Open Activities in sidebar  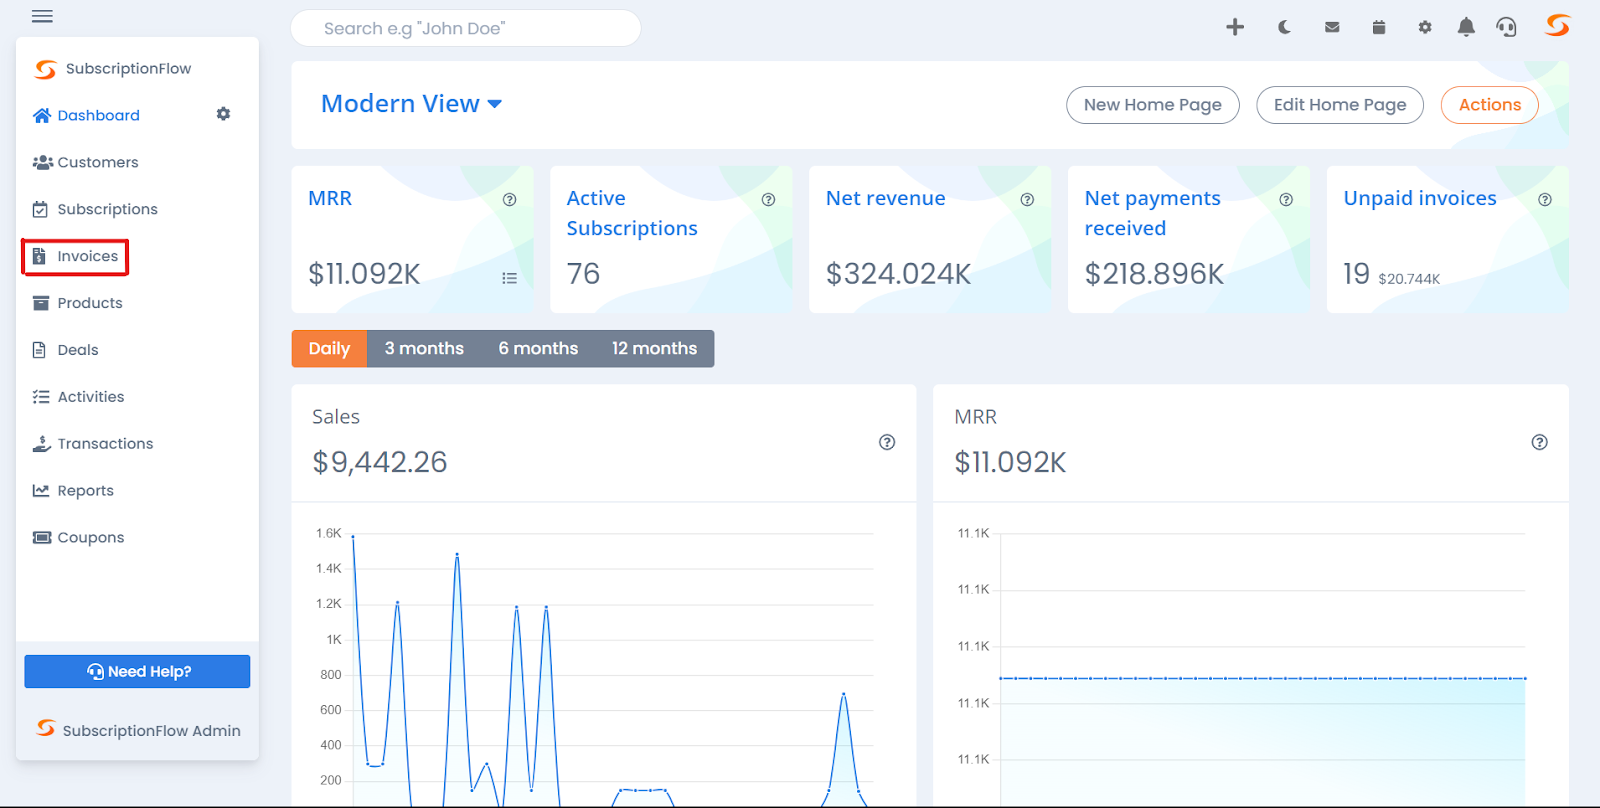tap(78, 397)
